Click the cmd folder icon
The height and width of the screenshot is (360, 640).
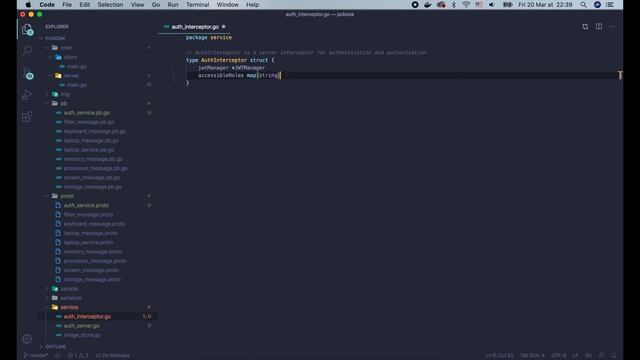[55, 48]
